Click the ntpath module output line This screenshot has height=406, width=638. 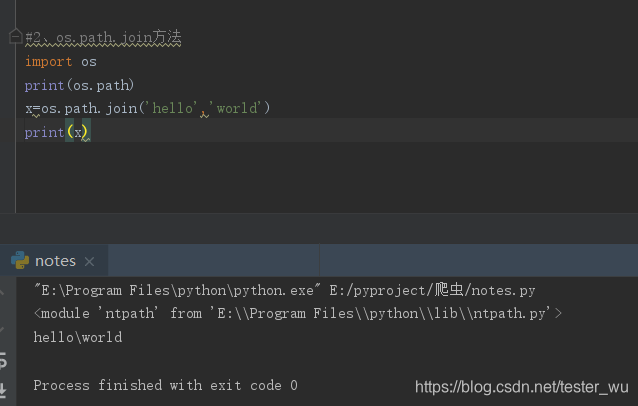[x=297, y=314]
